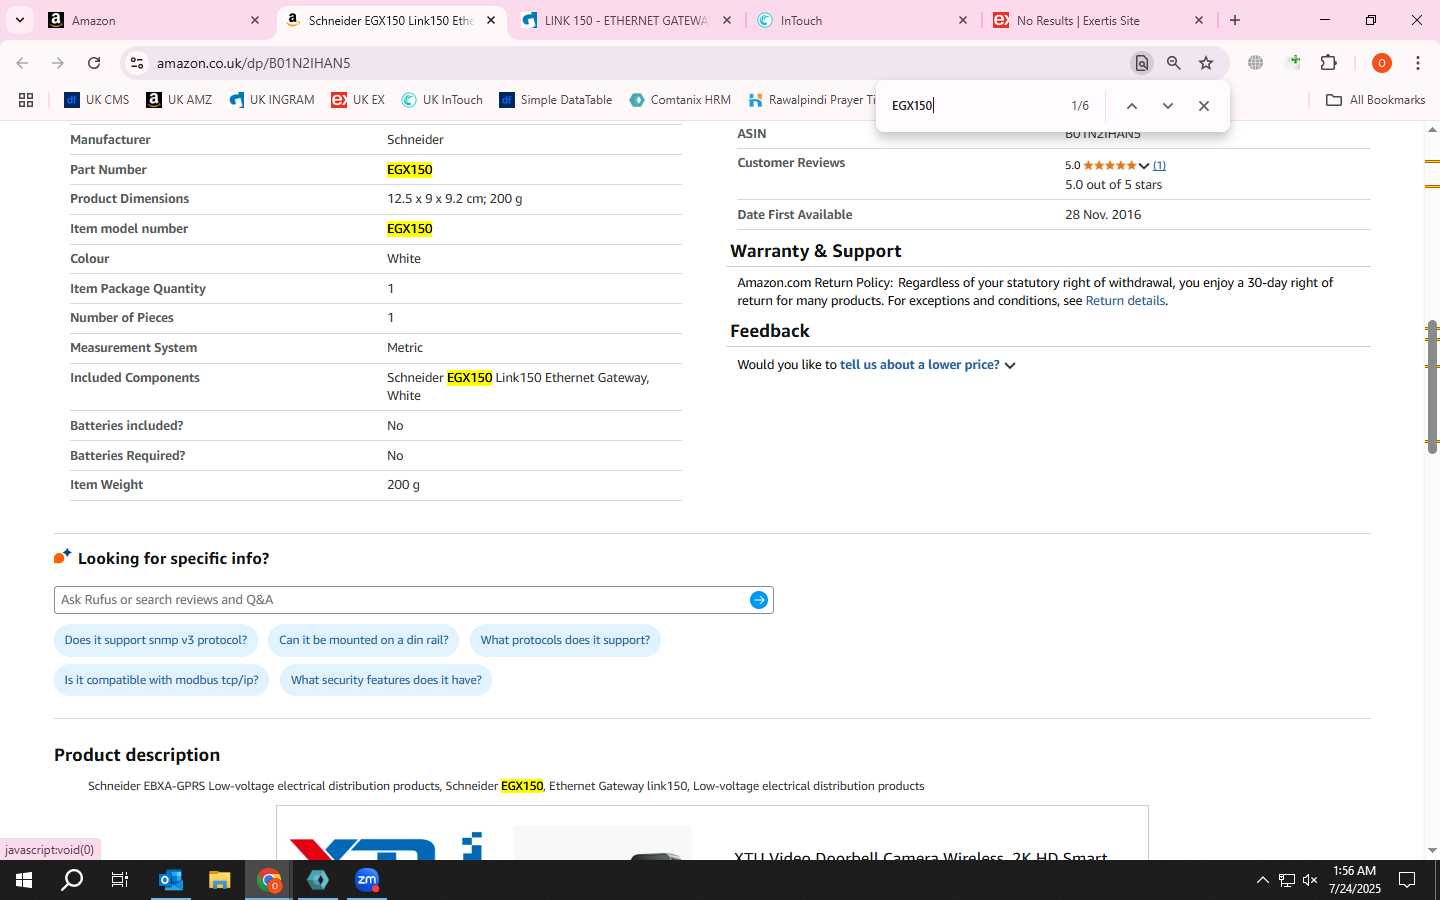Click What security features does it have
Viewport: 1440px width, 900px height.
[386, 680]
